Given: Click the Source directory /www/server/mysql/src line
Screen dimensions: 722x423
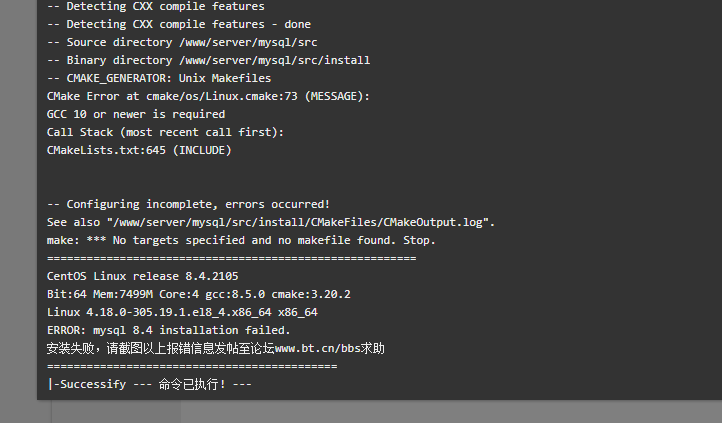Looking at the screenshot, I should (182, 42).
